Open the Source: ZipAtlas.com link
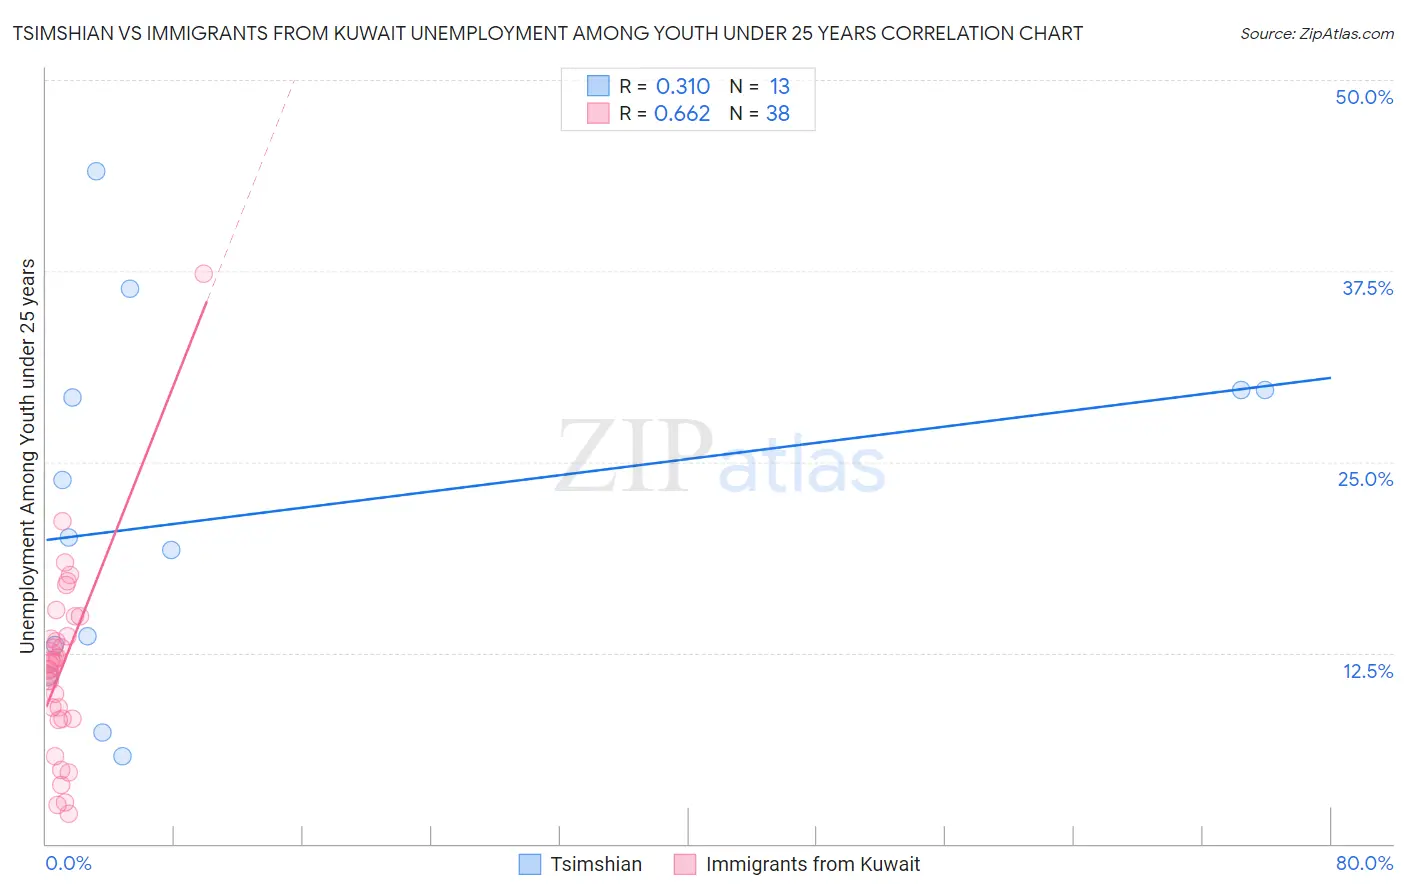The image size is (1406, 892). coord(1317,33)
